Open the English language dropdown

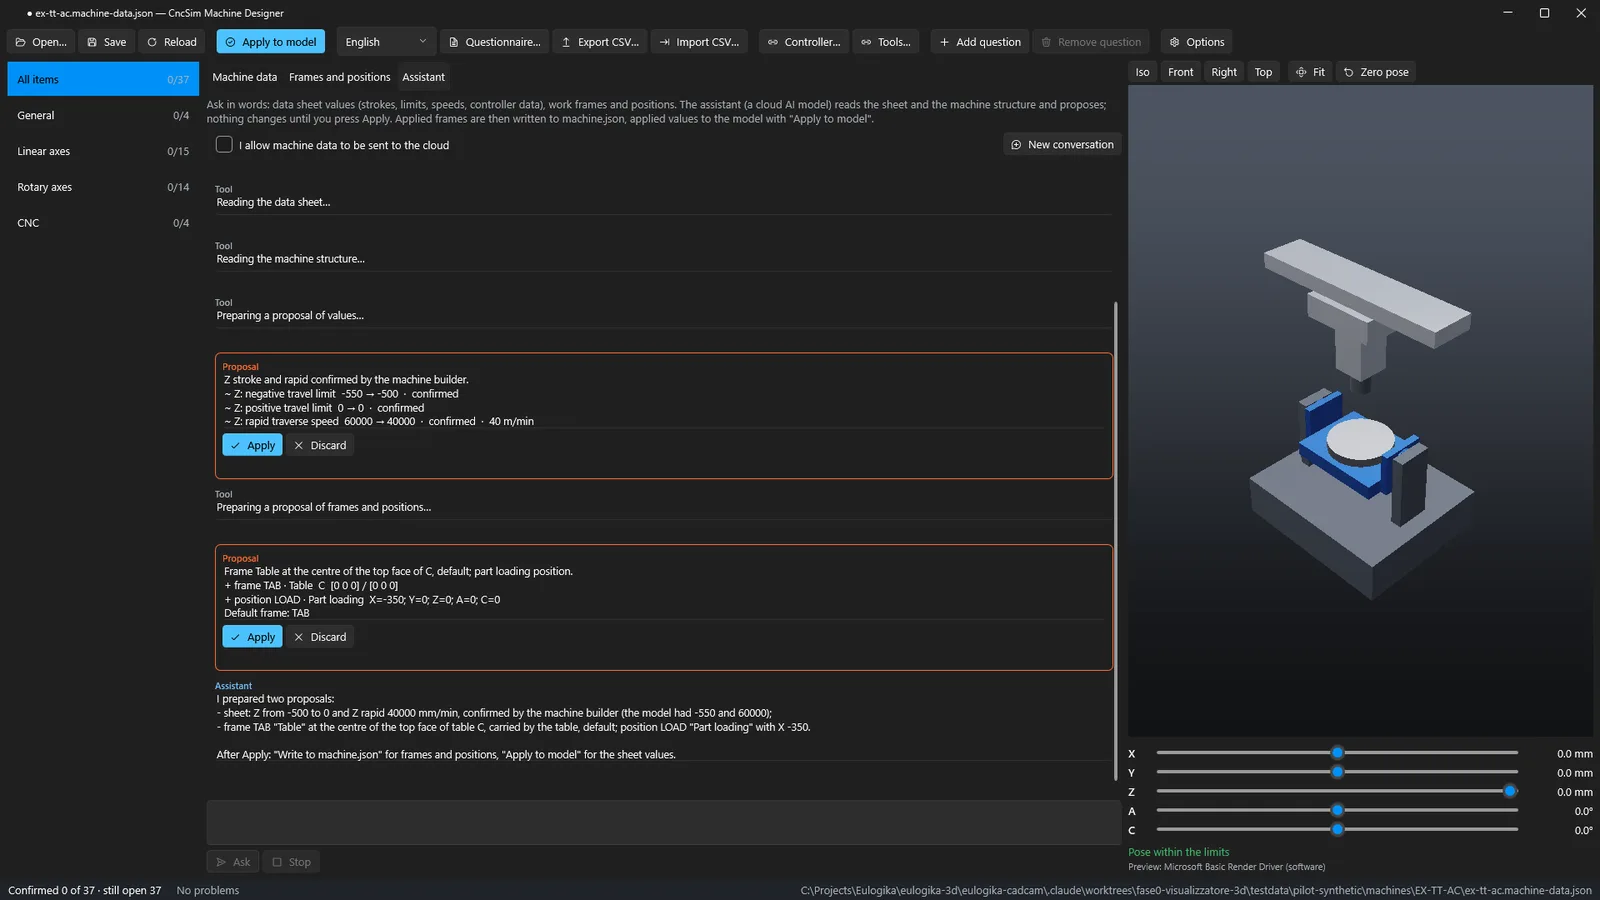point(386,42)
